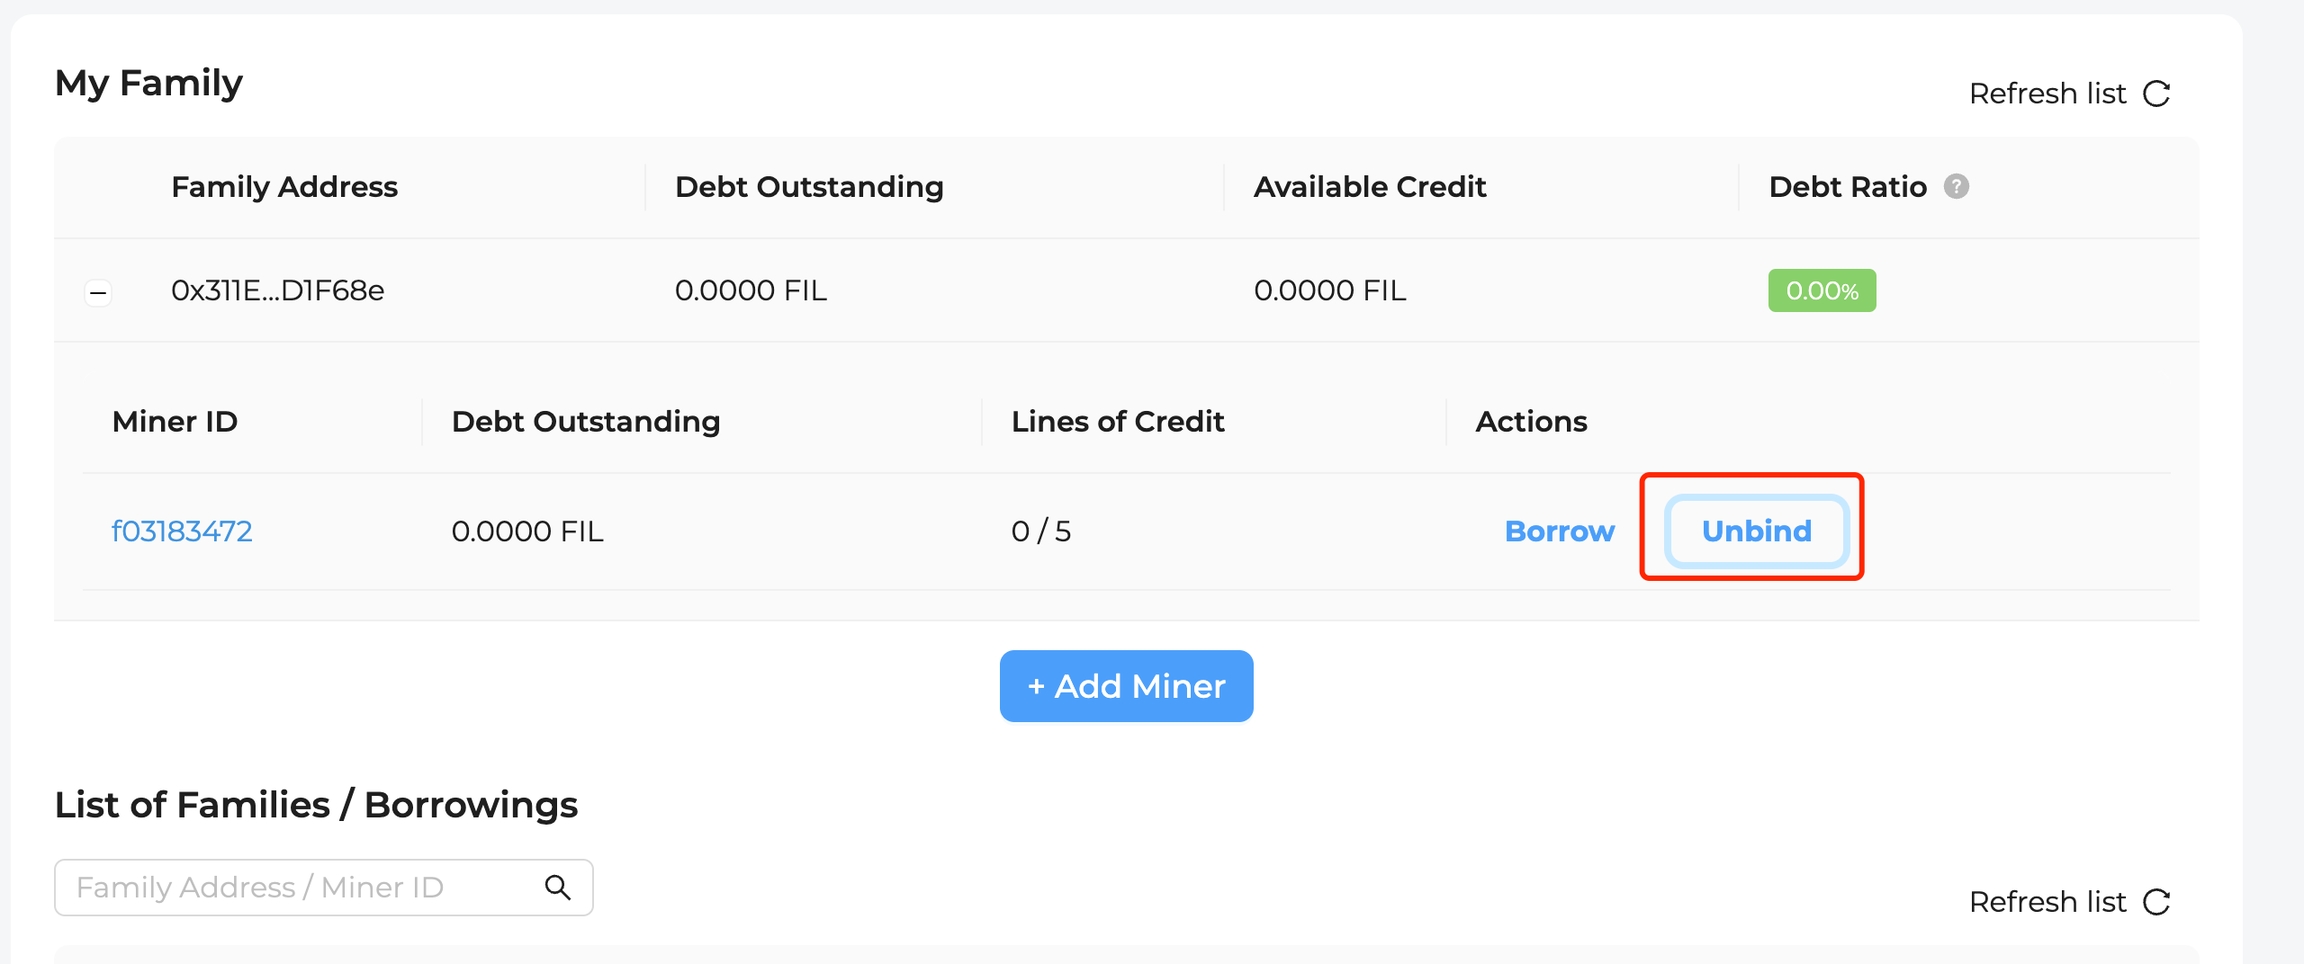Focus the Family Address / Miner ID search field
The width and height of the screenshot is (2304, 964).
(300, 887)
